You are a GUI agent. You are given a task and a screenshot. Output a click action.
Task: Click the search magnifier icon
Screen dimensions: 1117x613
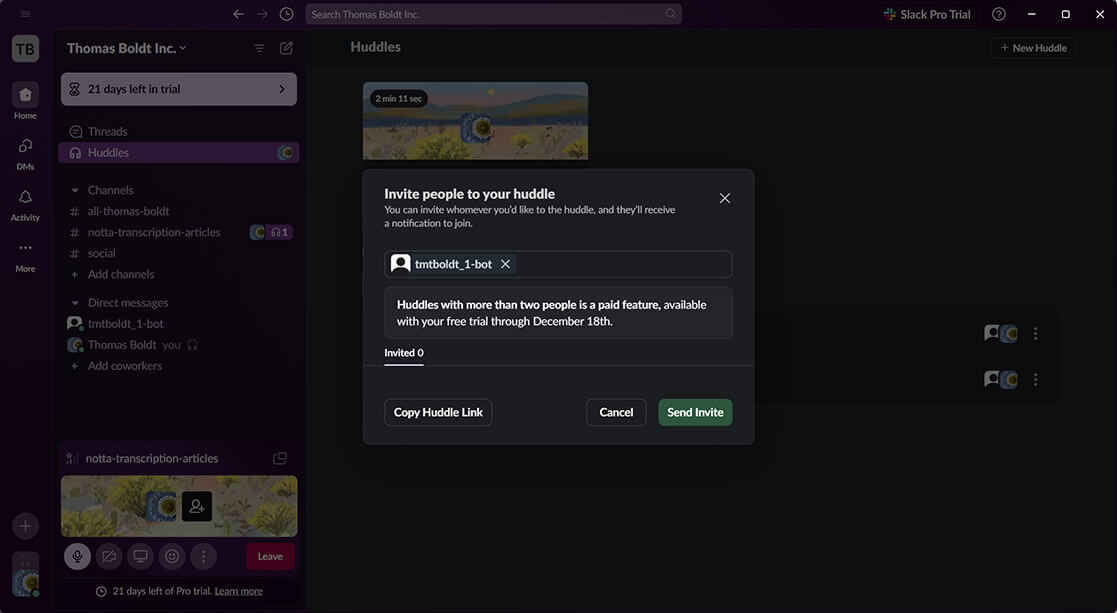670,14
